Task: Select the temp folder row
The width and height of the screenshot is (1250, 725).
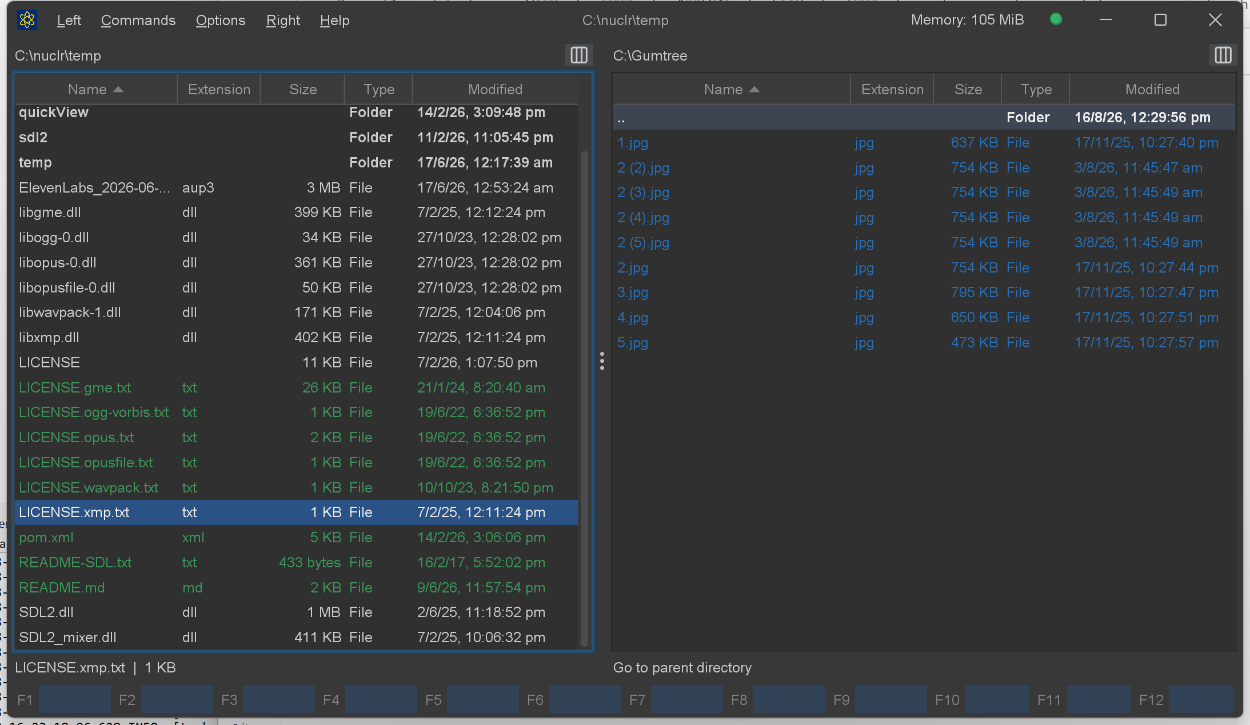Action: pyautogui.click(x=296, y=162)
